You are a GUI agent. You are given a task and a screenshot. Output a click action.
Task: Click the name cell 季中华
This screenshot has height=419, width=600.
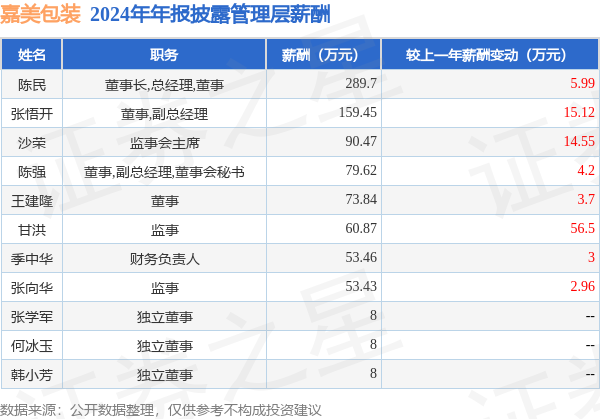tap(32, 259)
